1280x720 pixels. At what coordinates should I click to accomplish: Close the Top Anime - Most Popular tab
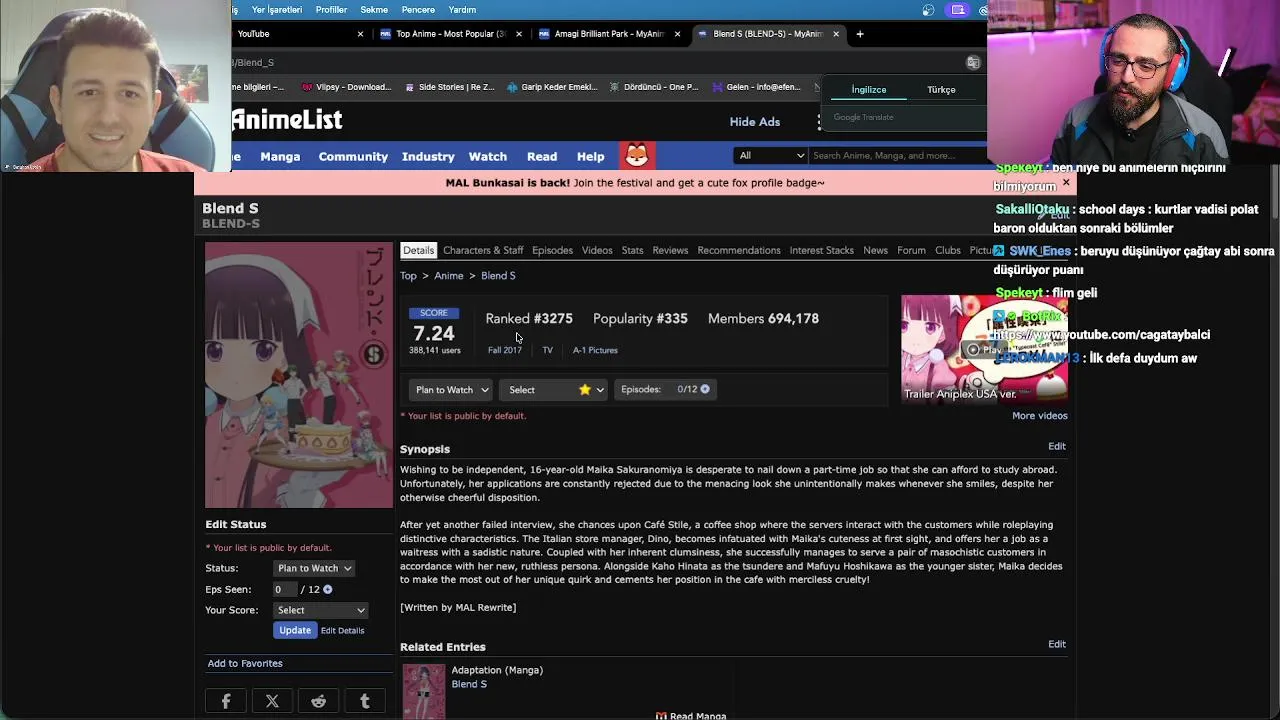[519, 34]
